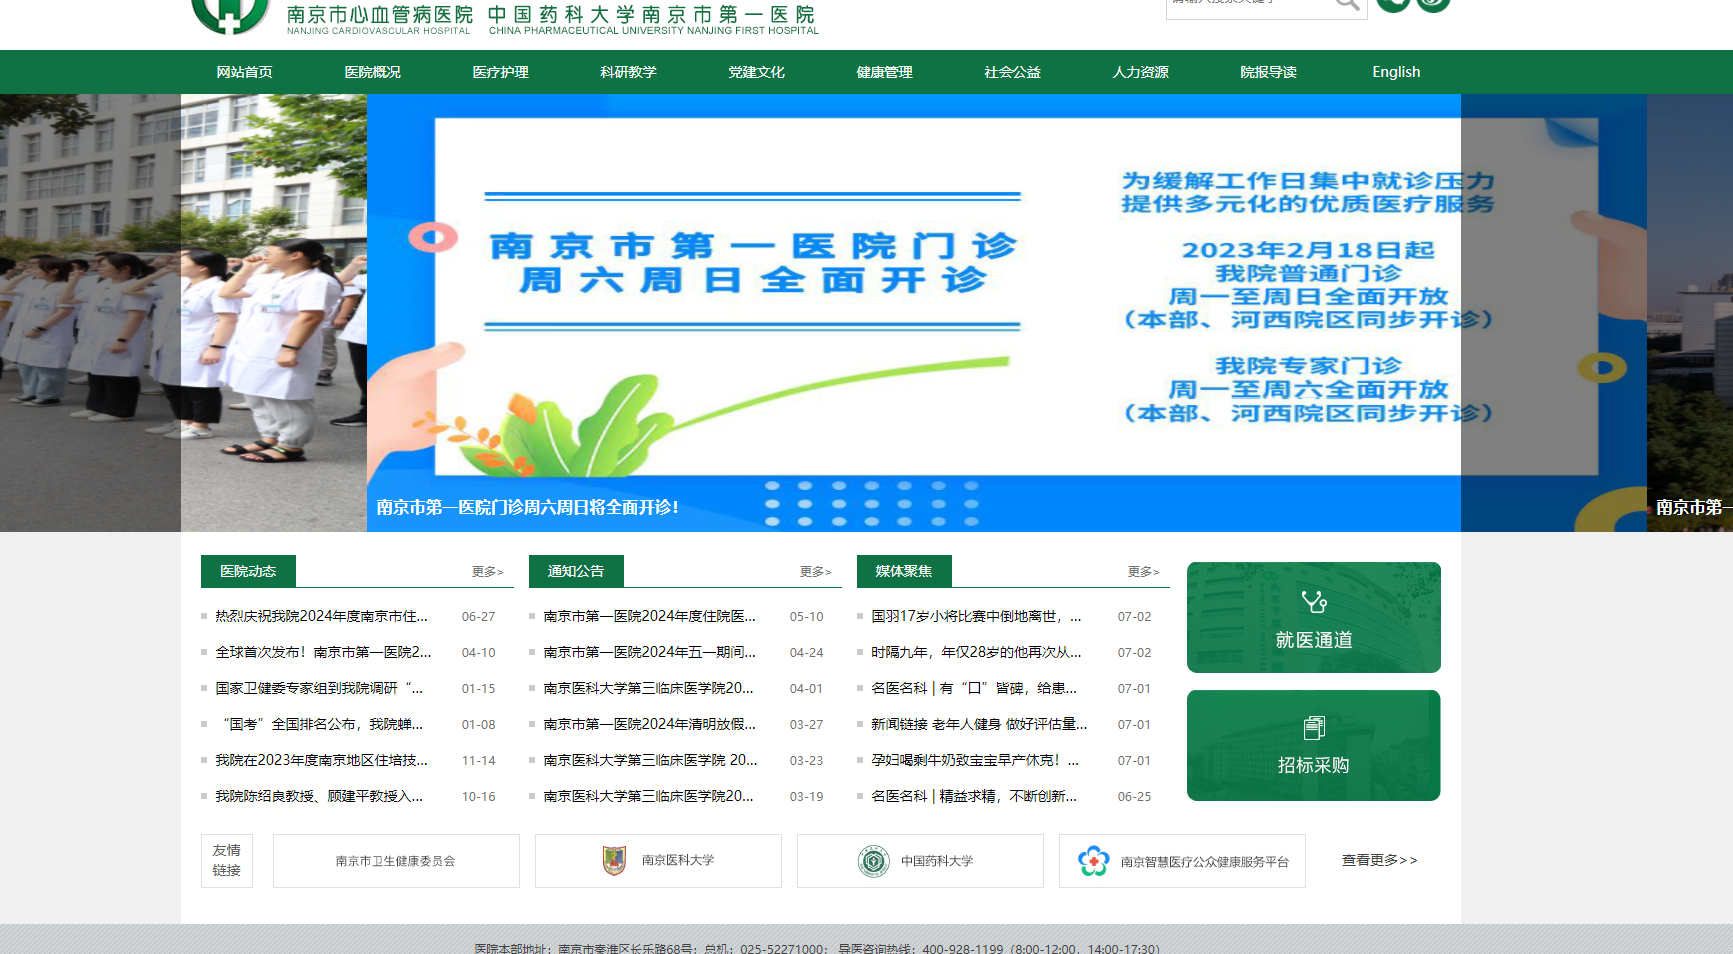Open the 南京智慧医疗公众健康服务平台 link
Viewport: 1733px width, 954px height.
pos(1182,861)
